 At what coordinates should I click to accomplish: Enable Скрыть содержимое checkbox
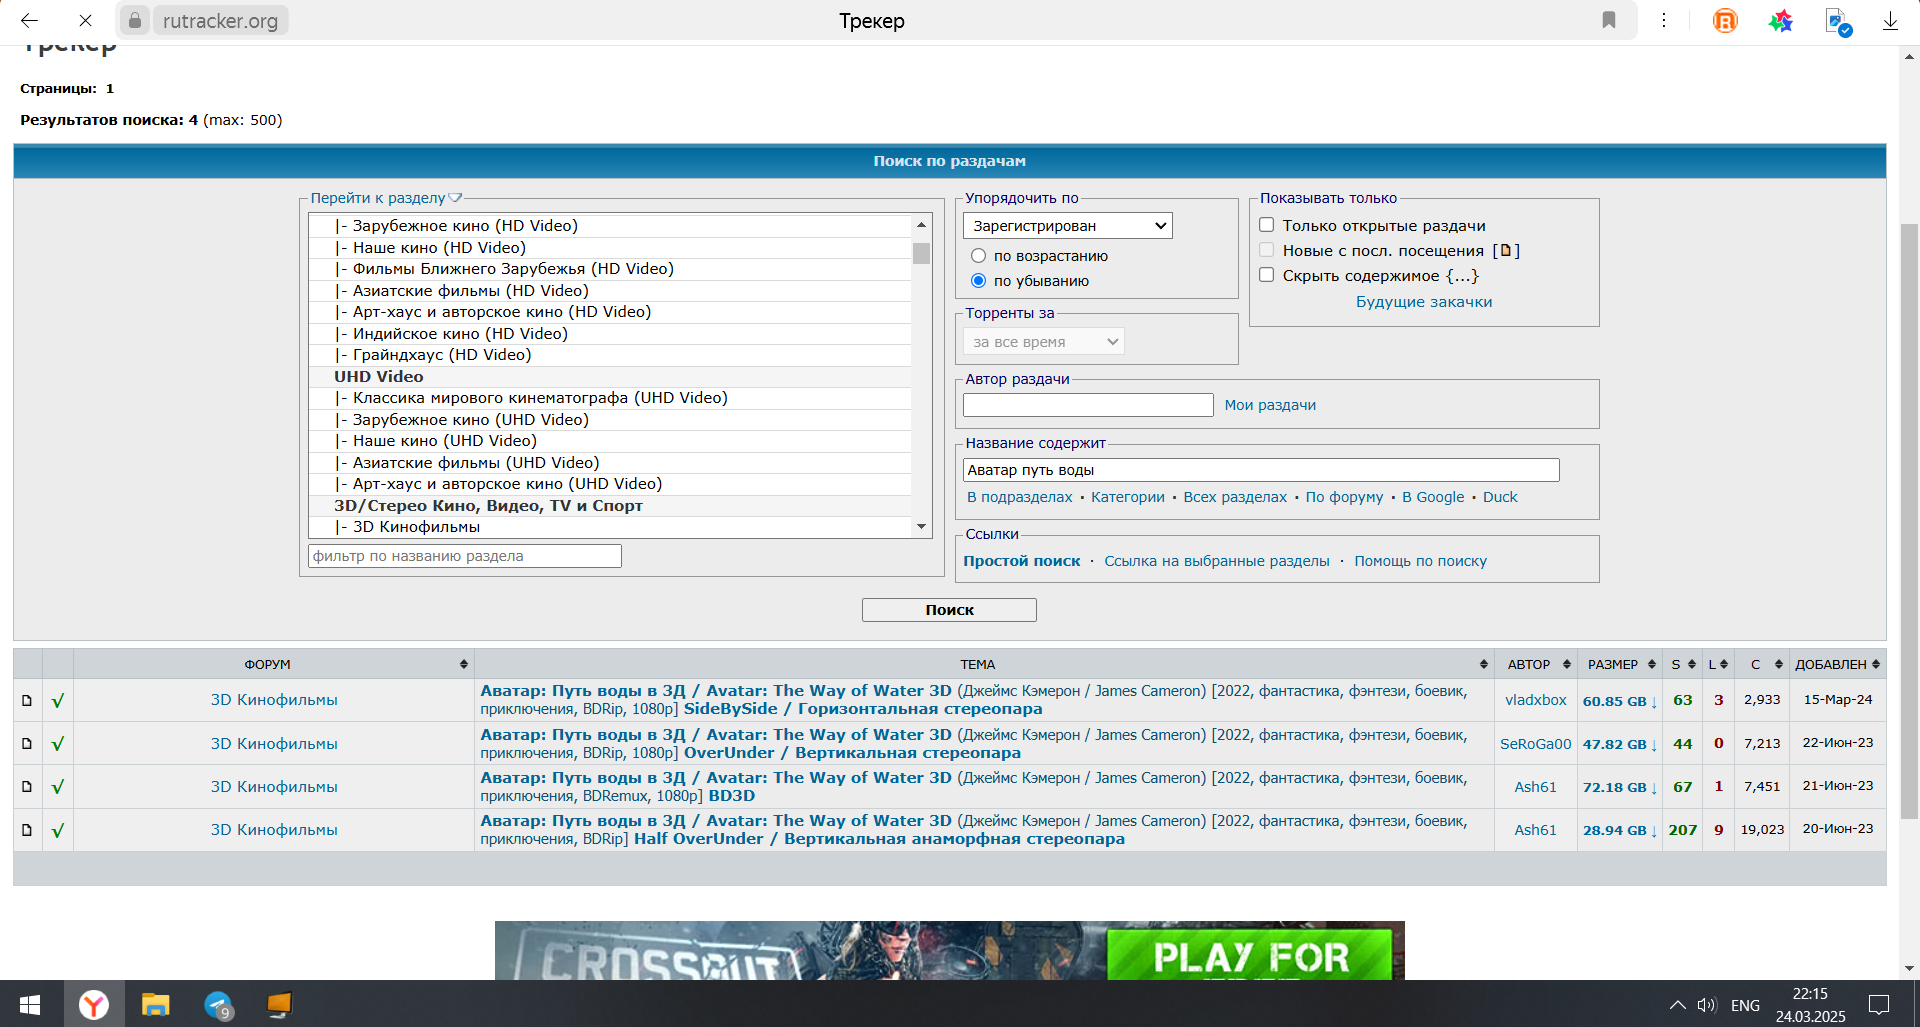pyautogui.click(x=1266, y=275)
